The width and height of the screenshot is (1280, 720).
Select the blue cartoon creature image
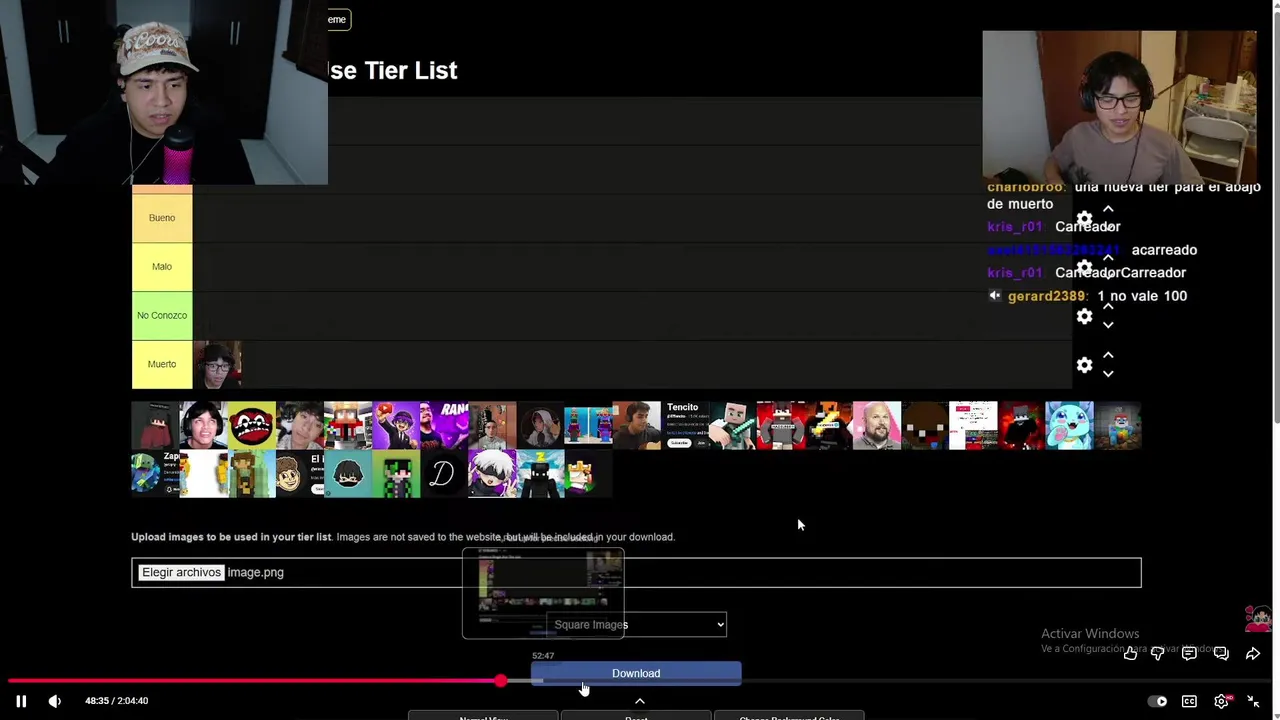click(x=1069, y=425)
